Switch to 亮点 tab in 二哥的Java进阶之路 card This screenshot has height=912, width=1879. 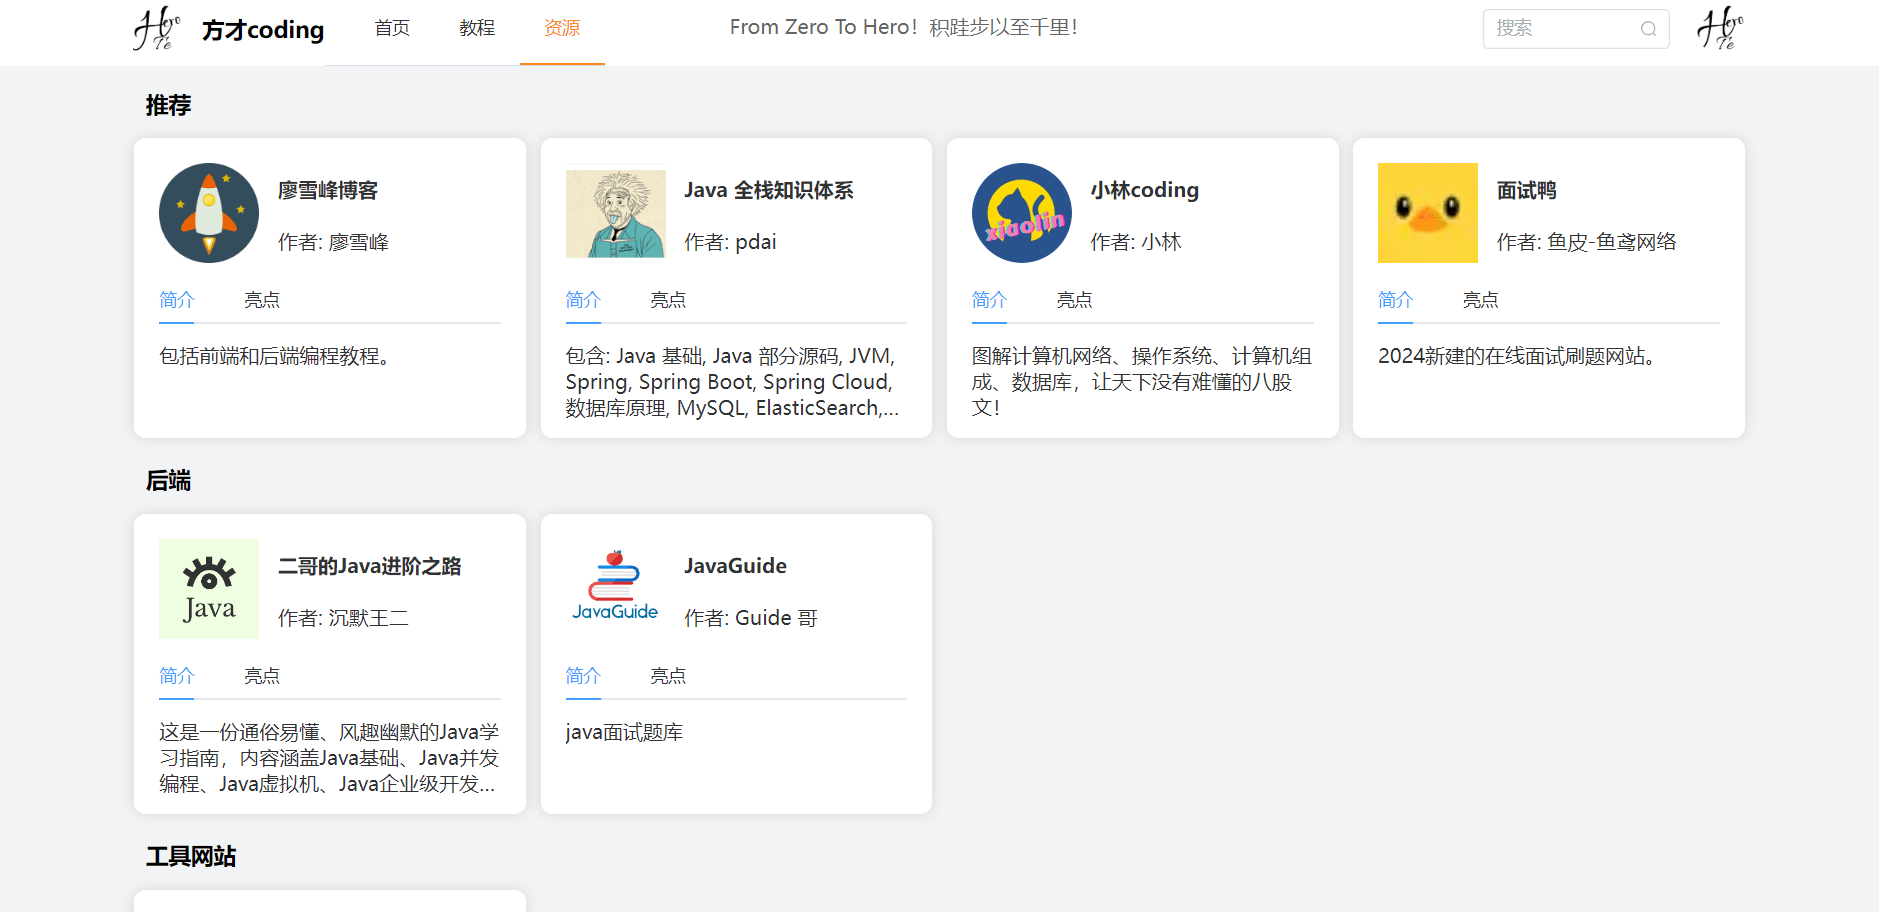(x=262, y=675)
